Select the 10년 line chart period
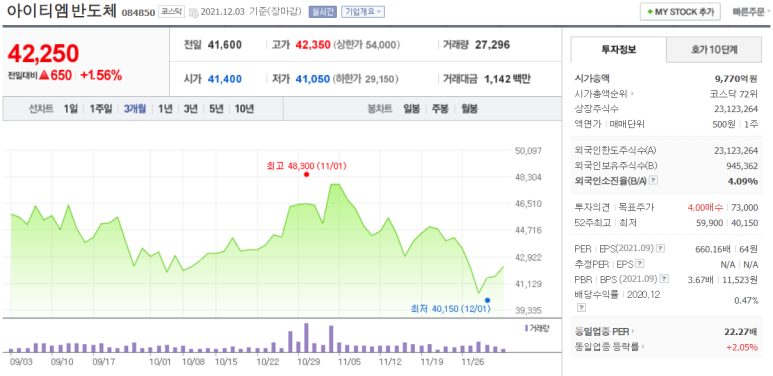This screenshot has width=773, height=376. tap(244, 109)
